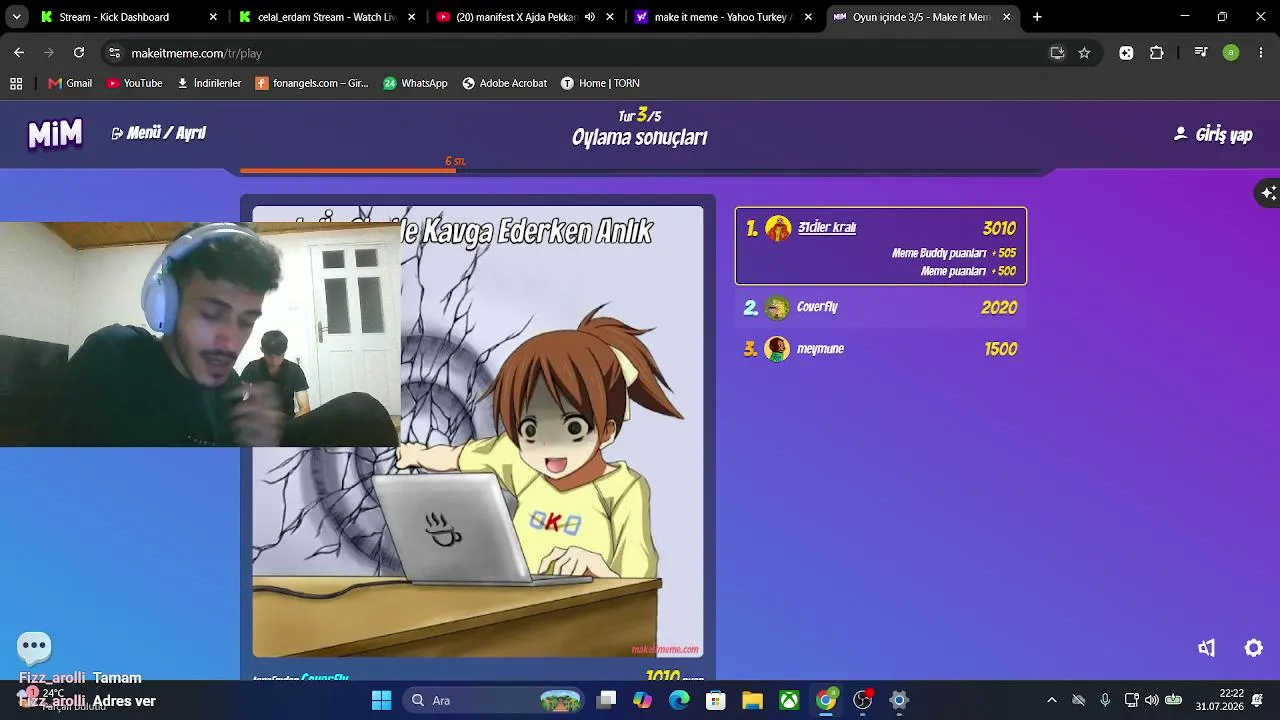This screenshot has height=720, width=1280.
Task: Open the game settings gear
Action: (x=1253, y=648)
